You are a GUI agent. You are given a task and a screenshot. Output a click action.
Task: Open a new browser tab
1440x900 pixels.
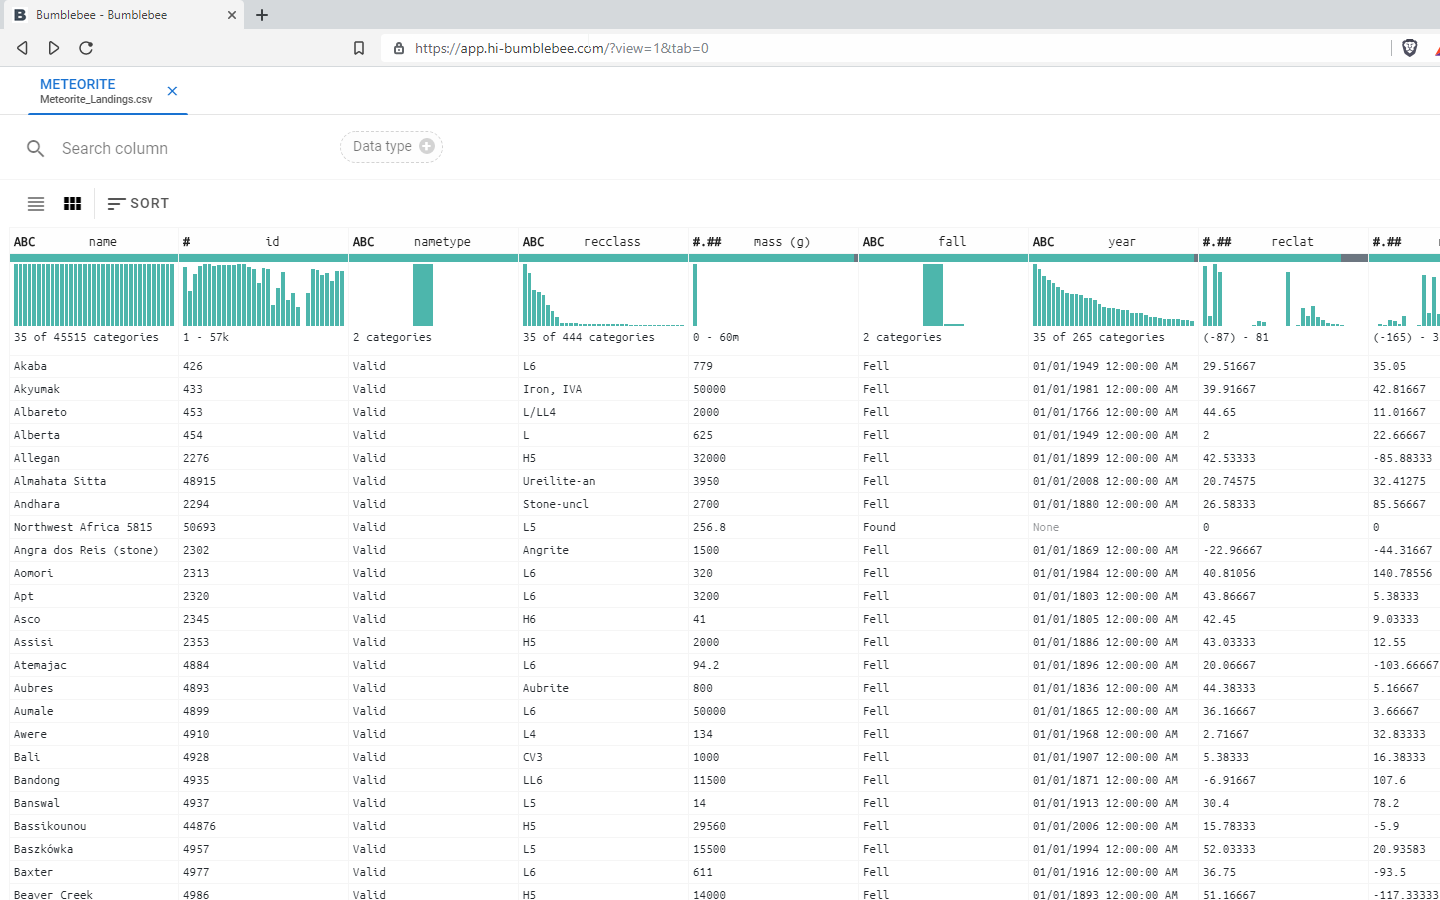coord(262,15)
